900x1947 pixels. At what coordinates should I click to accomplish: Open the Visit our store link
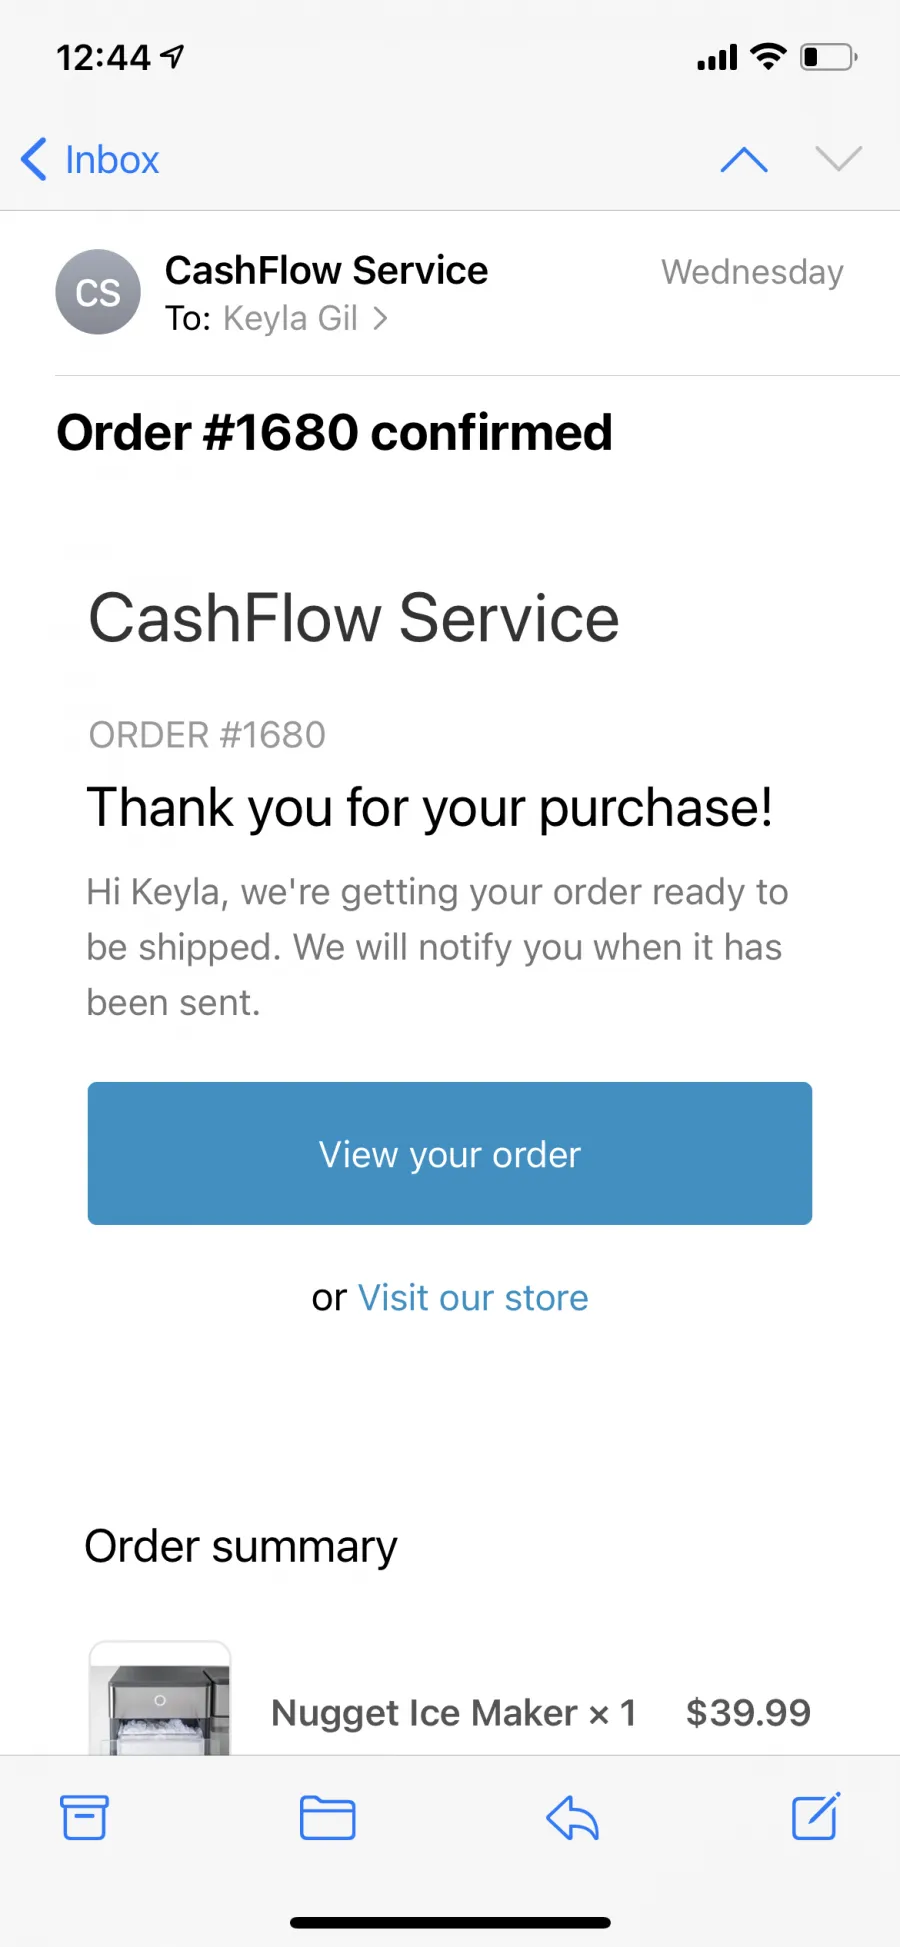pos(473,1298)
